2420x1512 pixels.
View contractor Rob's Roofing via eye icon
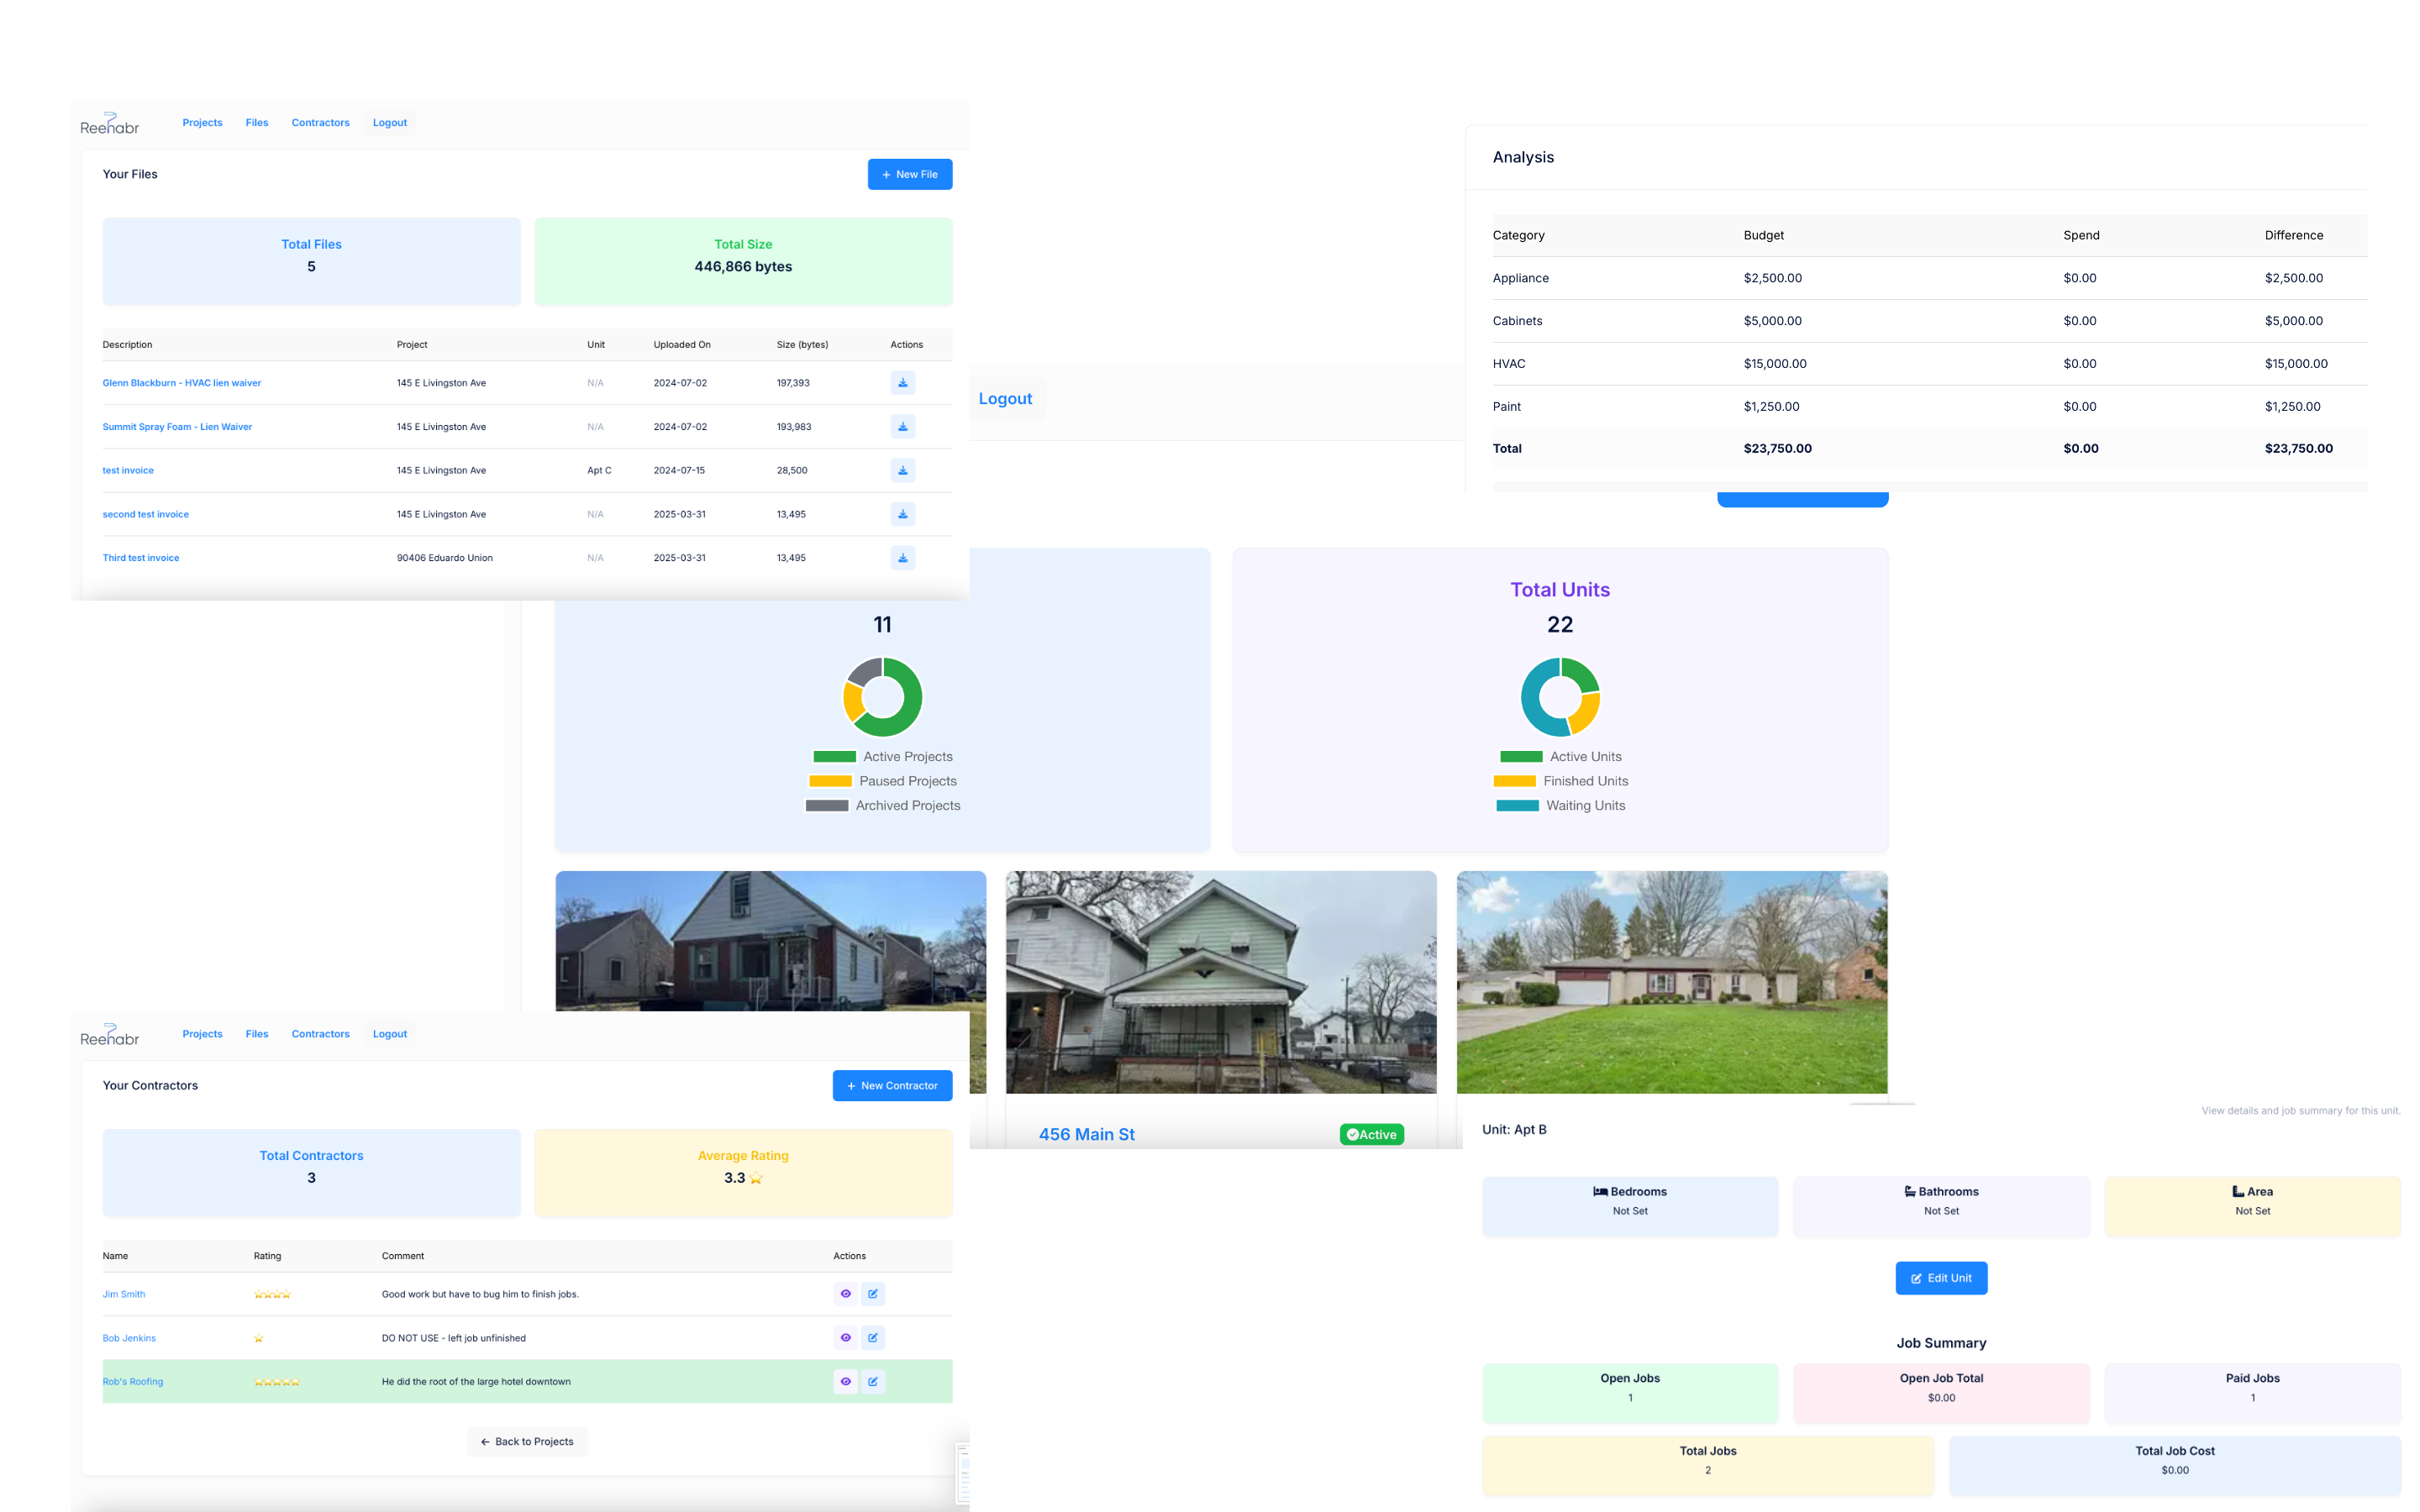point(845,1381)
